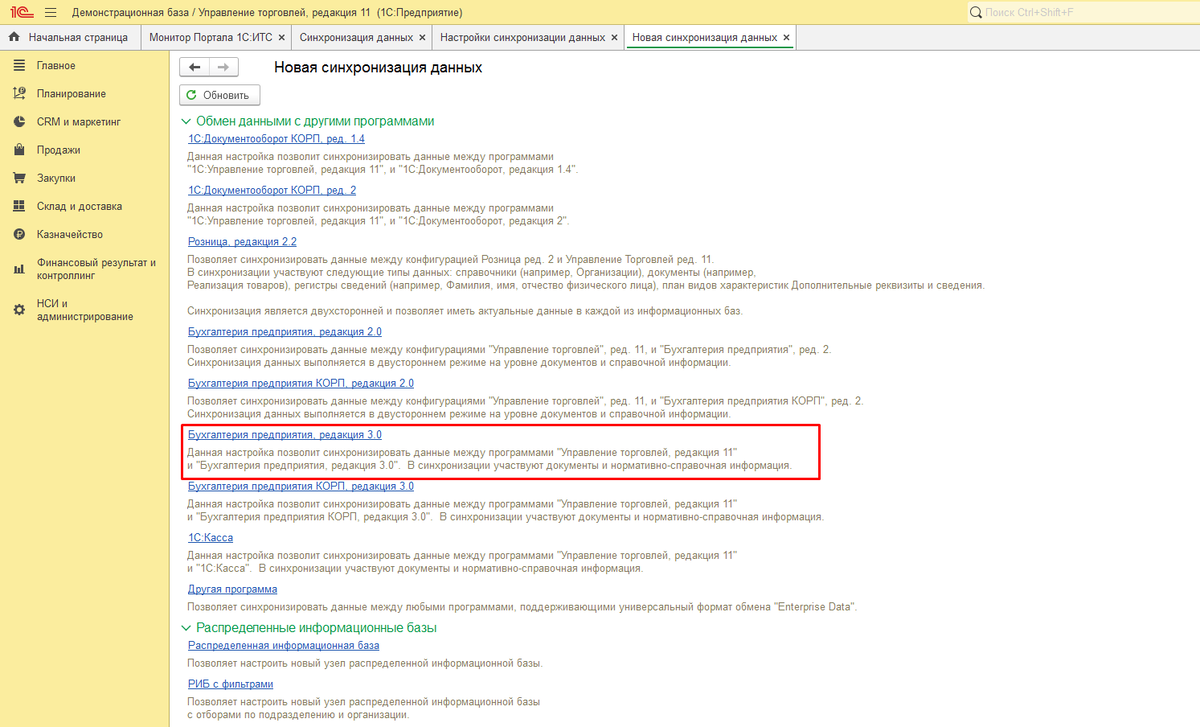Open Розница, редакция 2.2 link

[x=242, y=241]
